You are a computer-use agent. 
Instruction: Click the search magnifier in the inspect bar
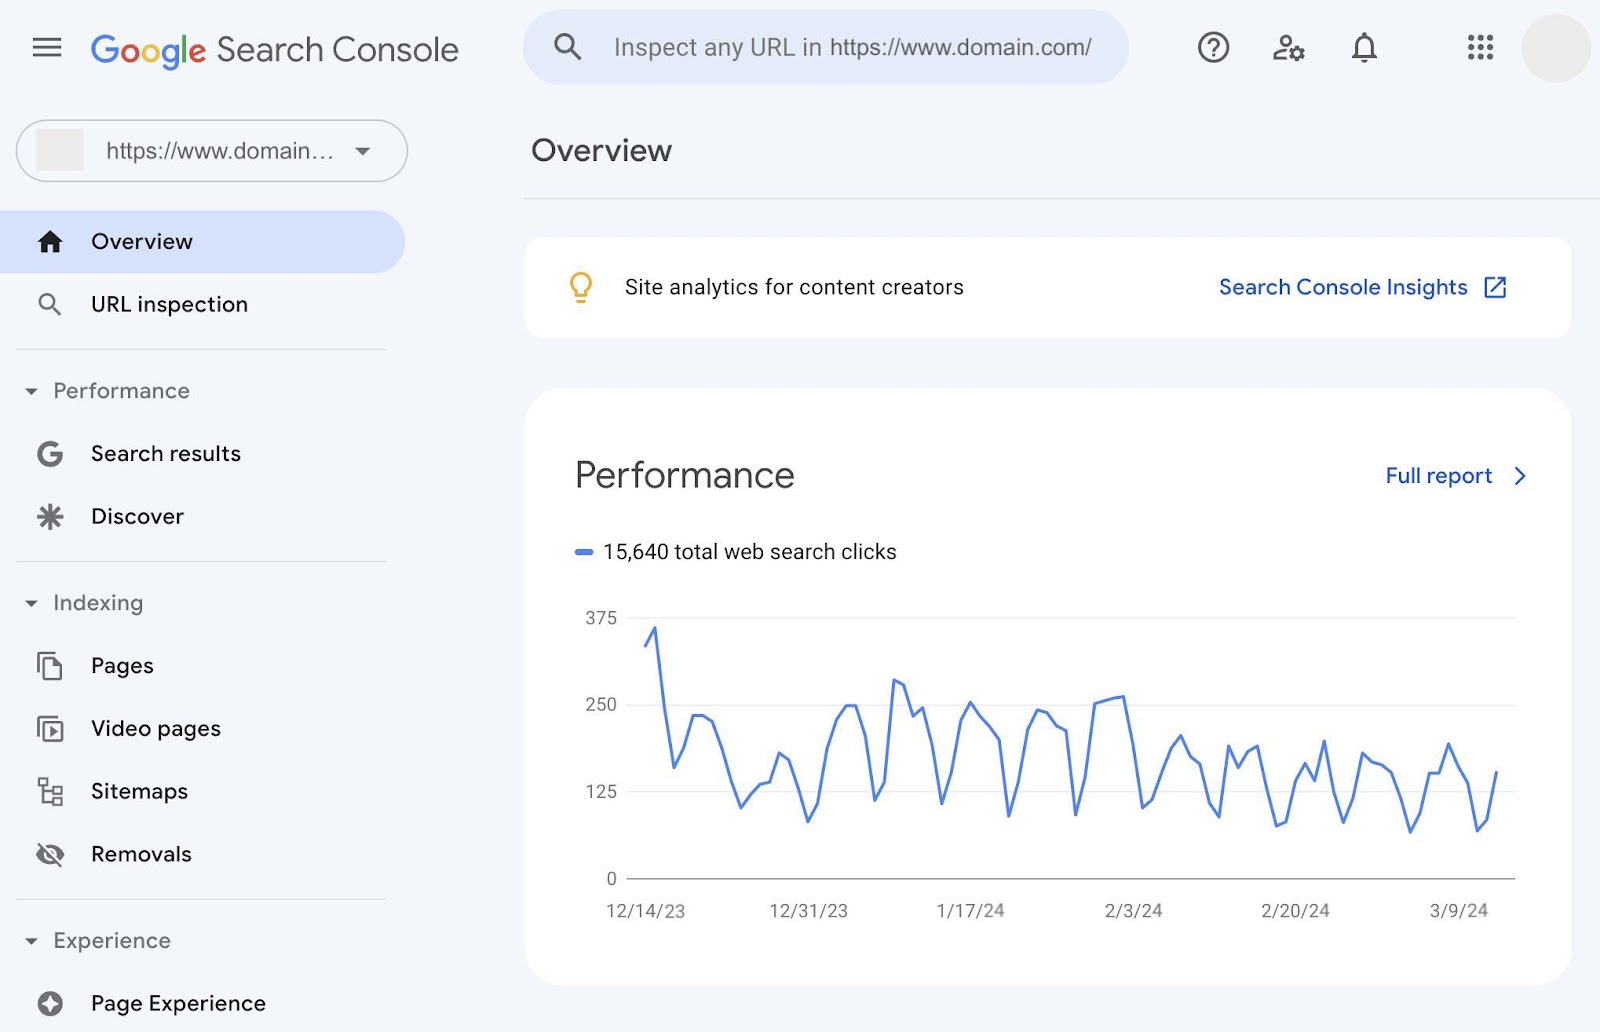coord(567,47)
